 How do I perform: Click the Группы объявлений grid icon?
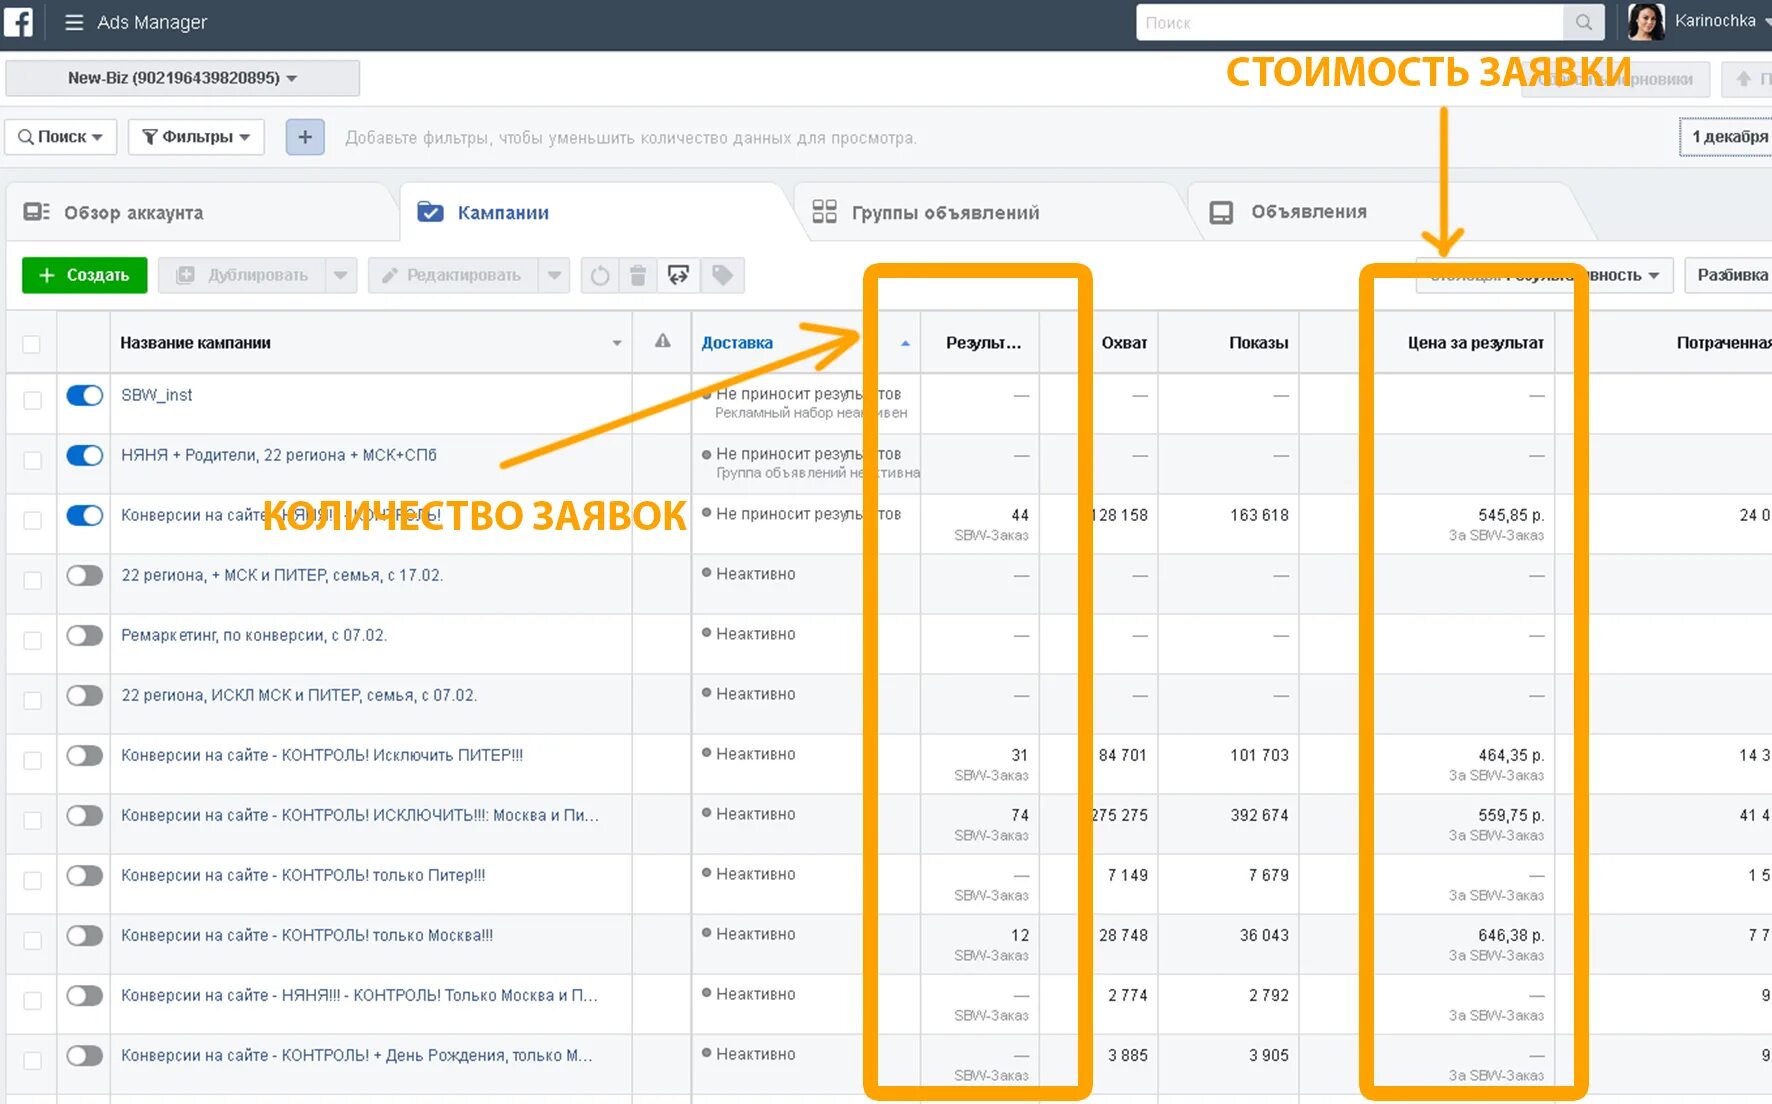pyautogui.click(x=824, y=212)
